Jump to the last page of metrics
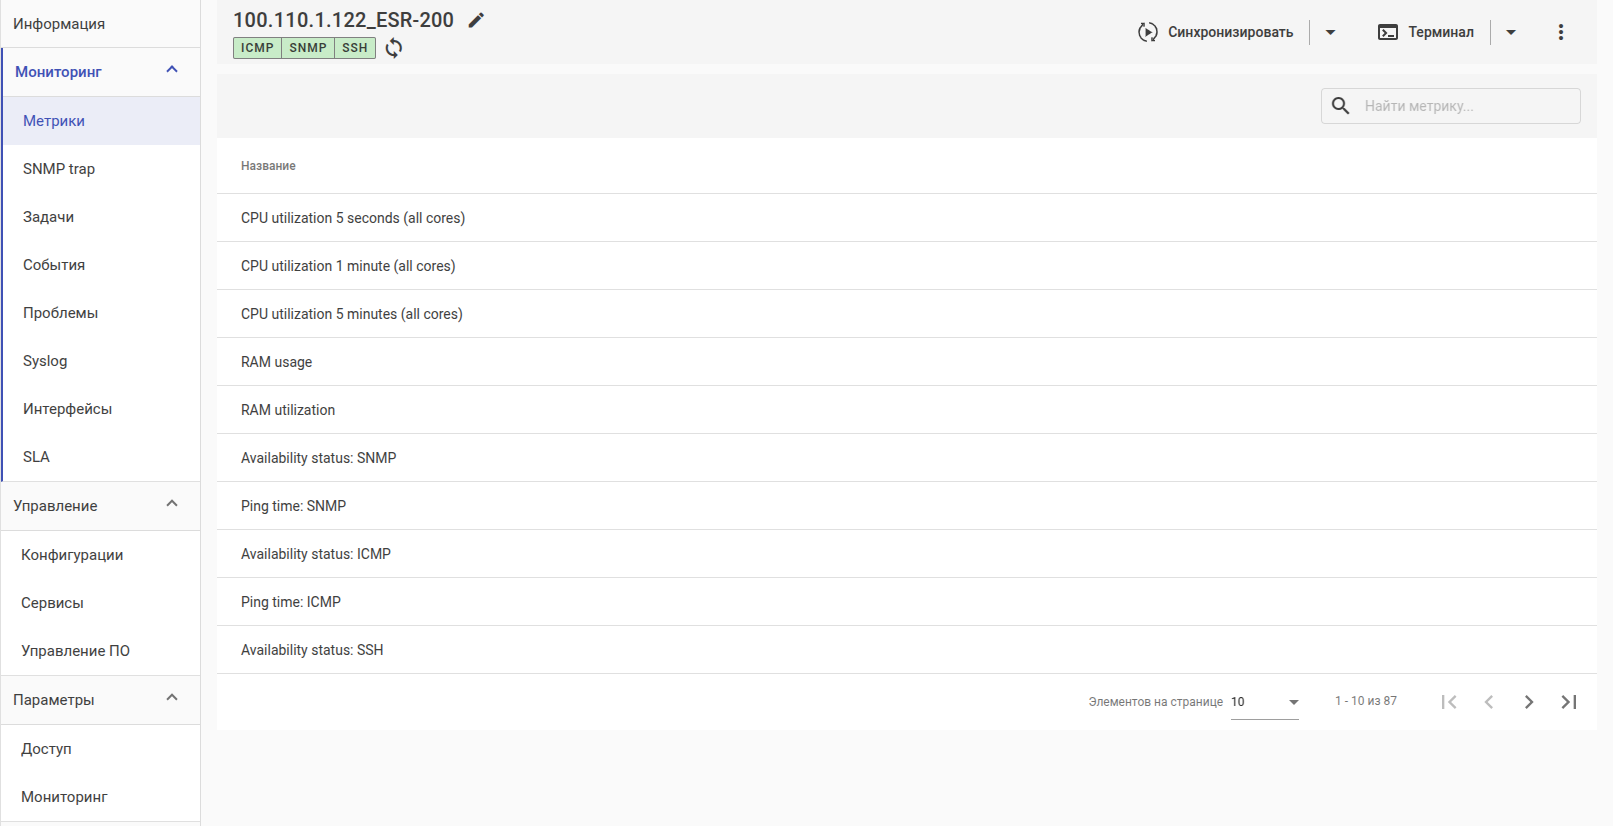 point(1568,702)
